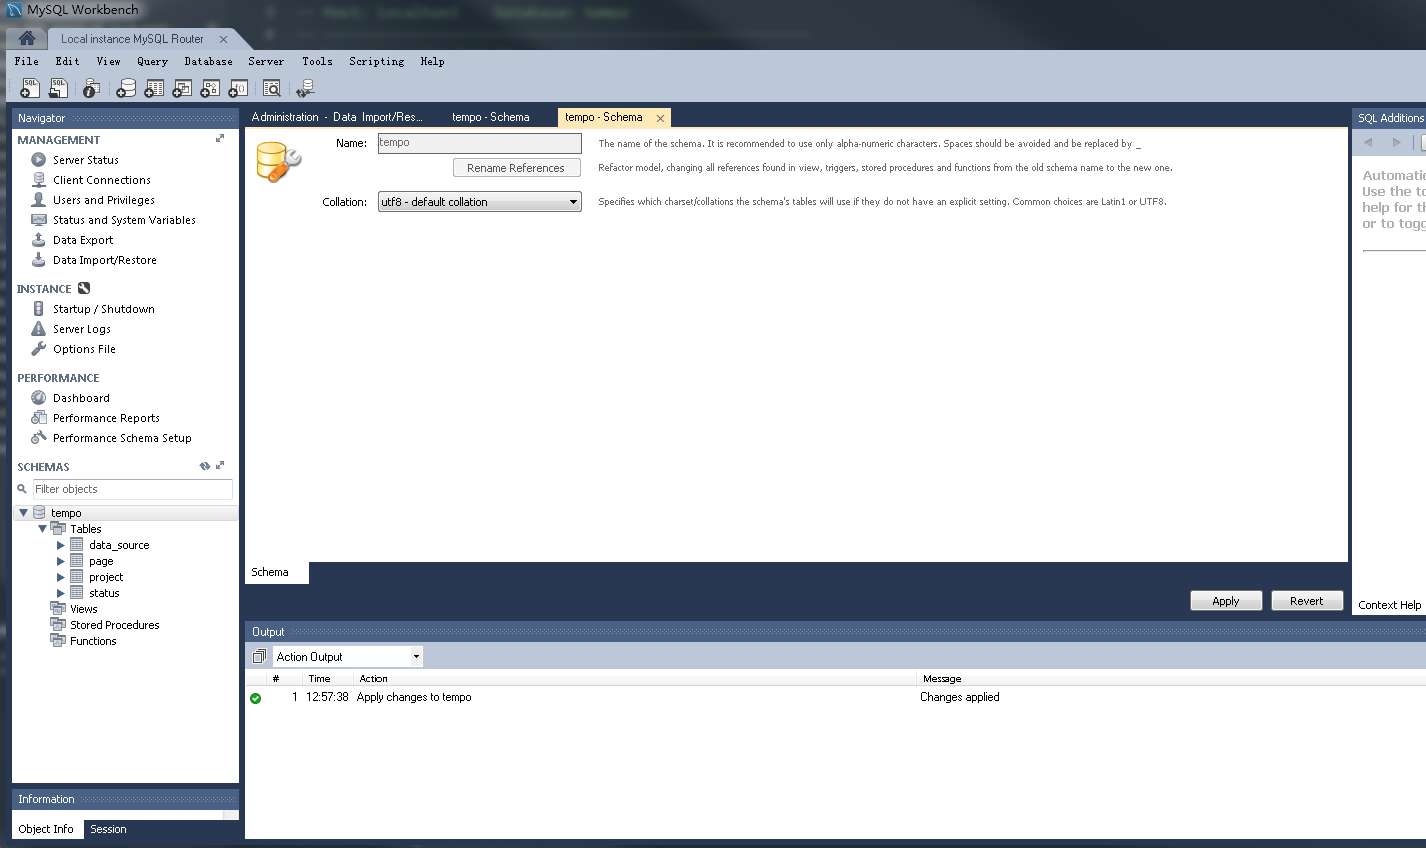The width and height of the screenshot is (1426, 848).
Task: Select the Views tree node
Action: point(83,609)
